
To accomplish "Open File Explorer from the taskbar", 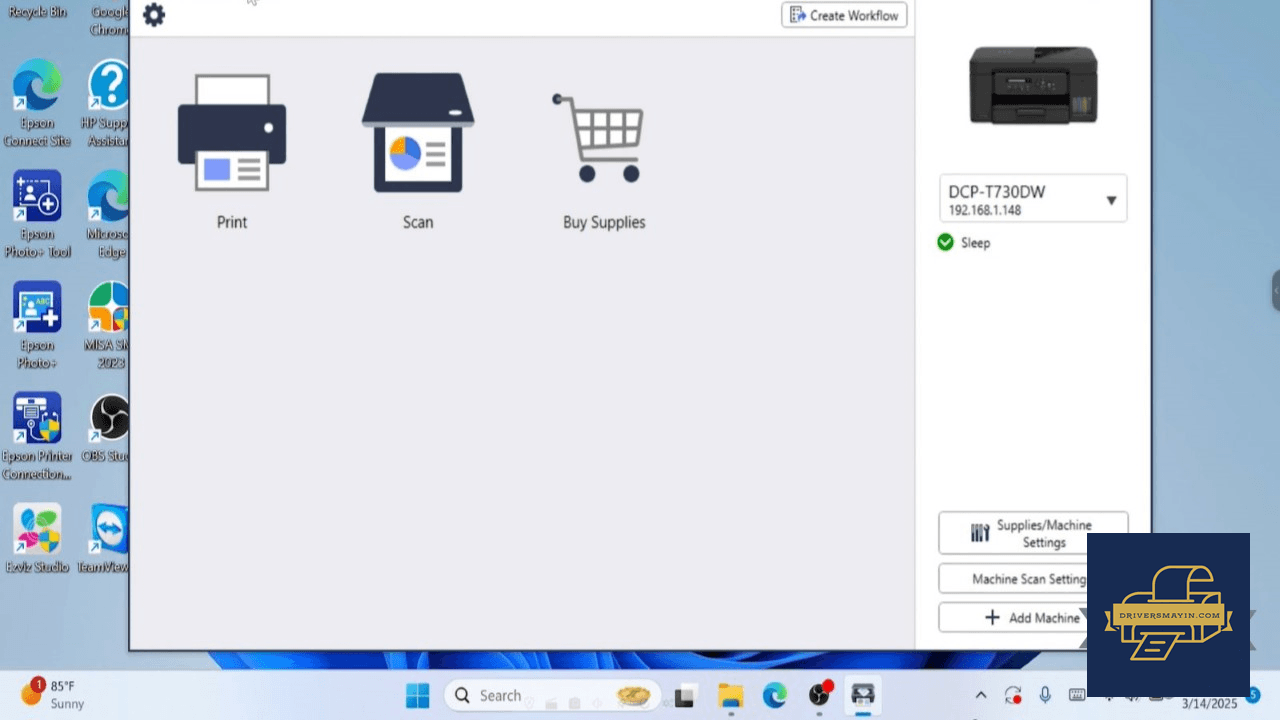I will (731, 696).
